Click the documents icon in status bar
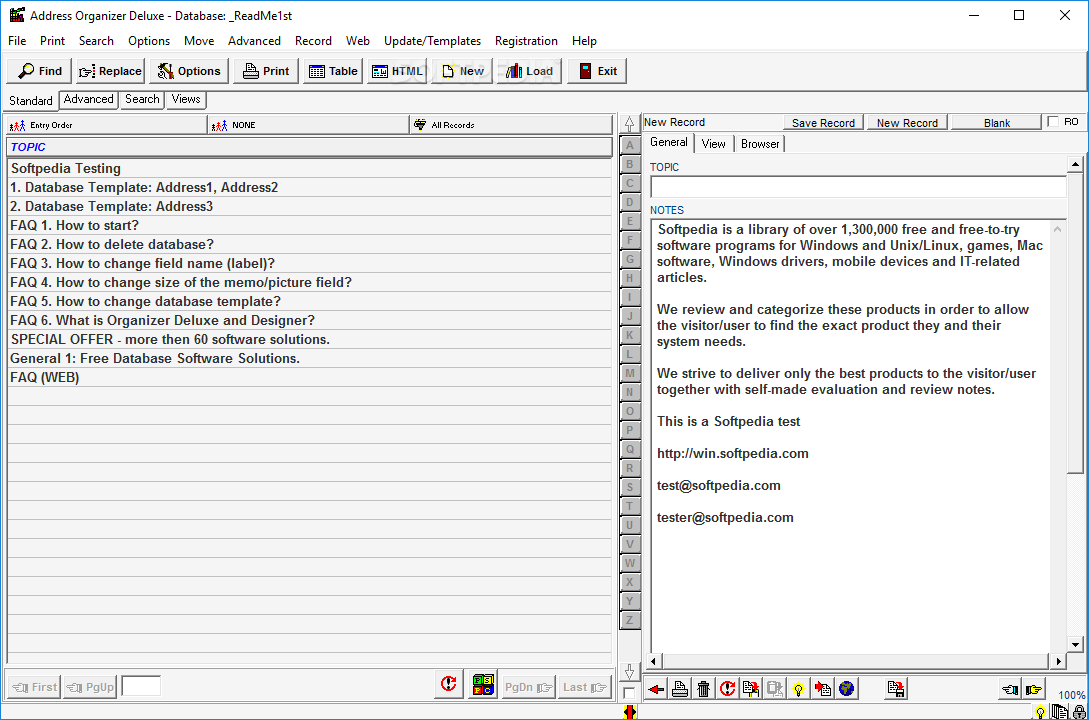 coord(1059,712)
